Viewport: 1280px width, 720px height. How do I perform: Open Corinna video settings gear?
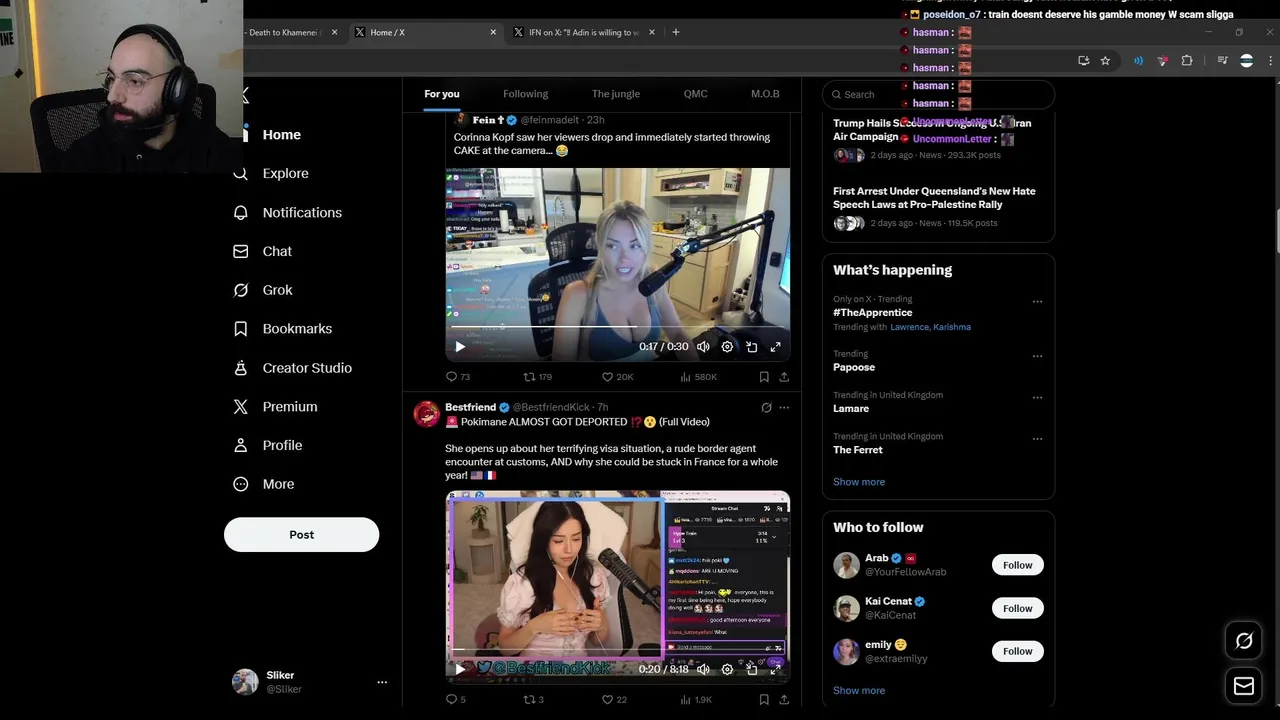[x=727, y=347]
